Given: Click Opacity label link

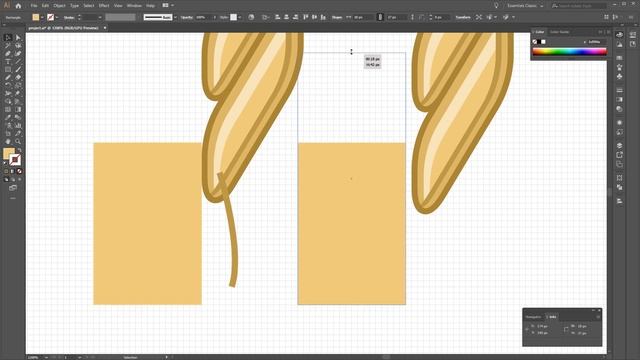Looking at the screenshot, I should pos(187,17).
